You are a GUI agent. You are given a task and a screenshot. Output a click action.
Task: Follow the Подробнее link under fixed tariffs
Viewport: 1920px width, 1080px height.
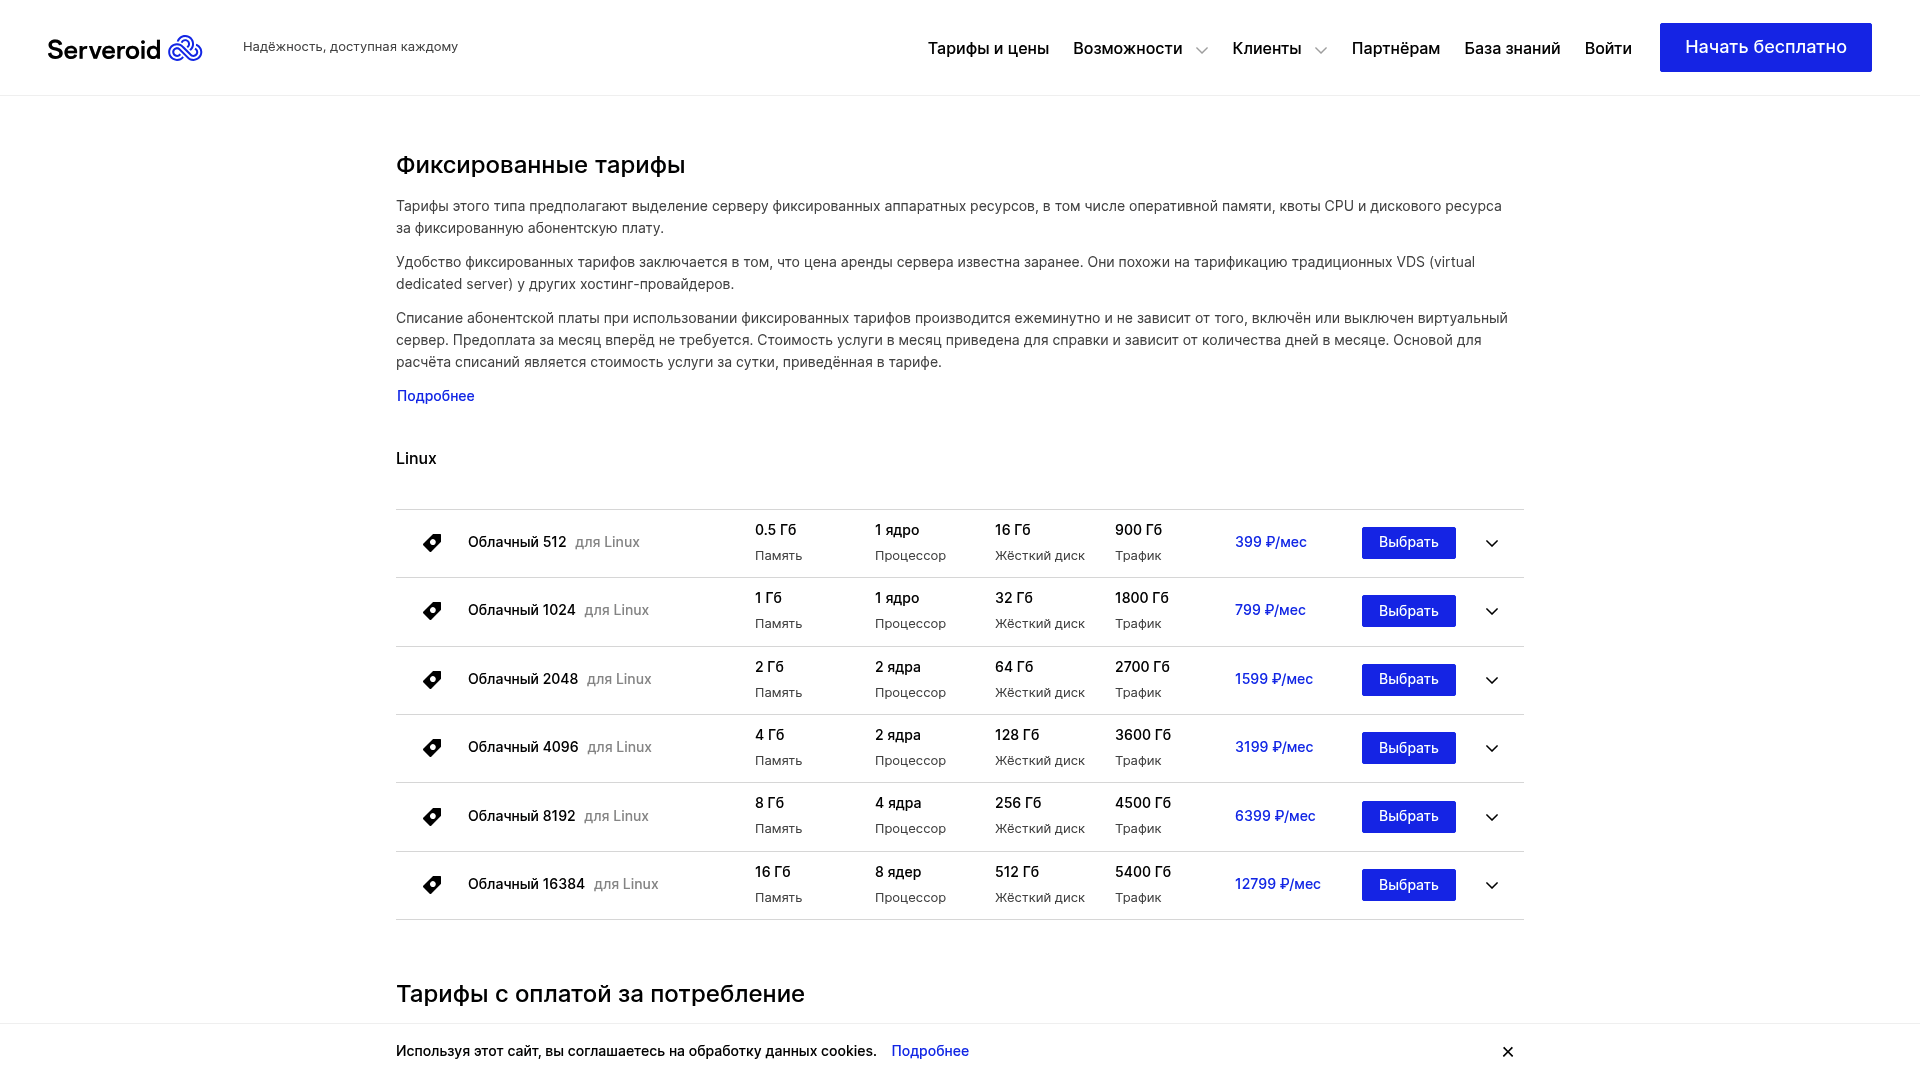click(x=436, y=396)
